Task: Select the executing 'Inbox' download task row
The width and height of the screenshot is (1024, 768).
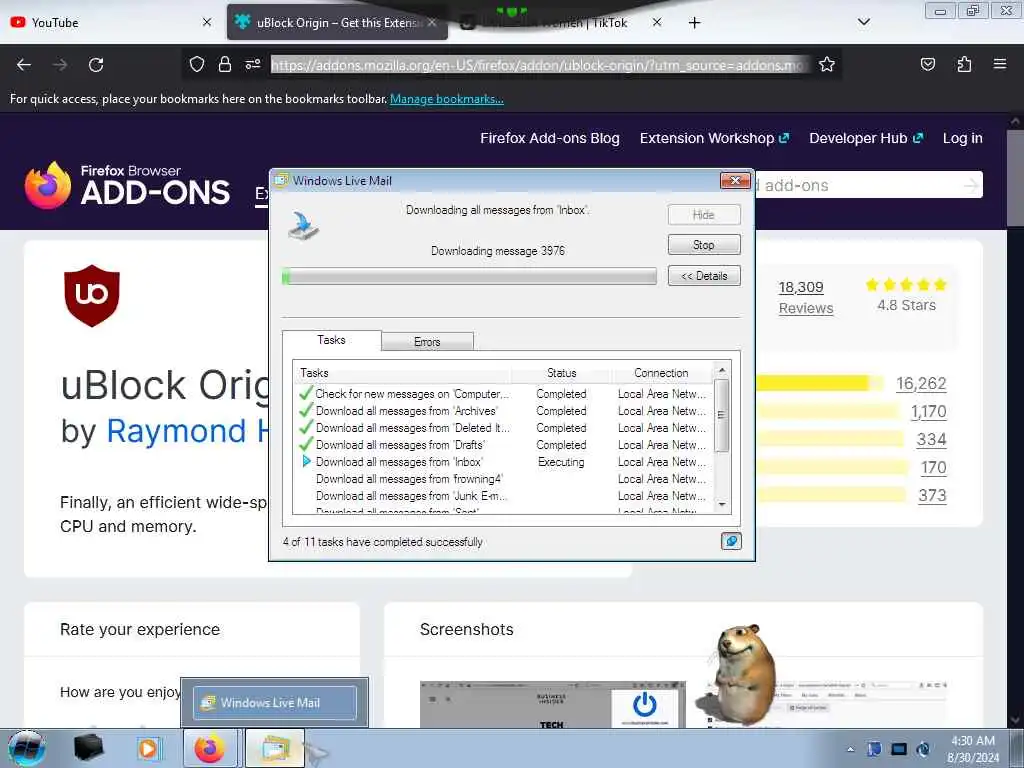Action: 503,462
